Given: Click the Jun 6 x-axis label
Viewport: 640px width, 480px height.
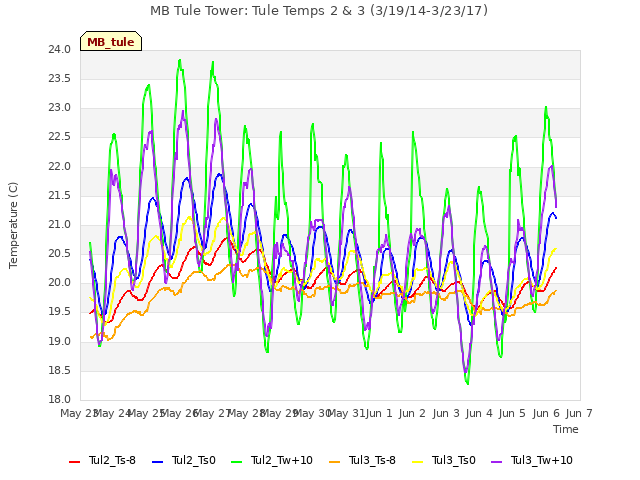Looking at the screenshot, I should pyautogui.click(x=546, y=413).
